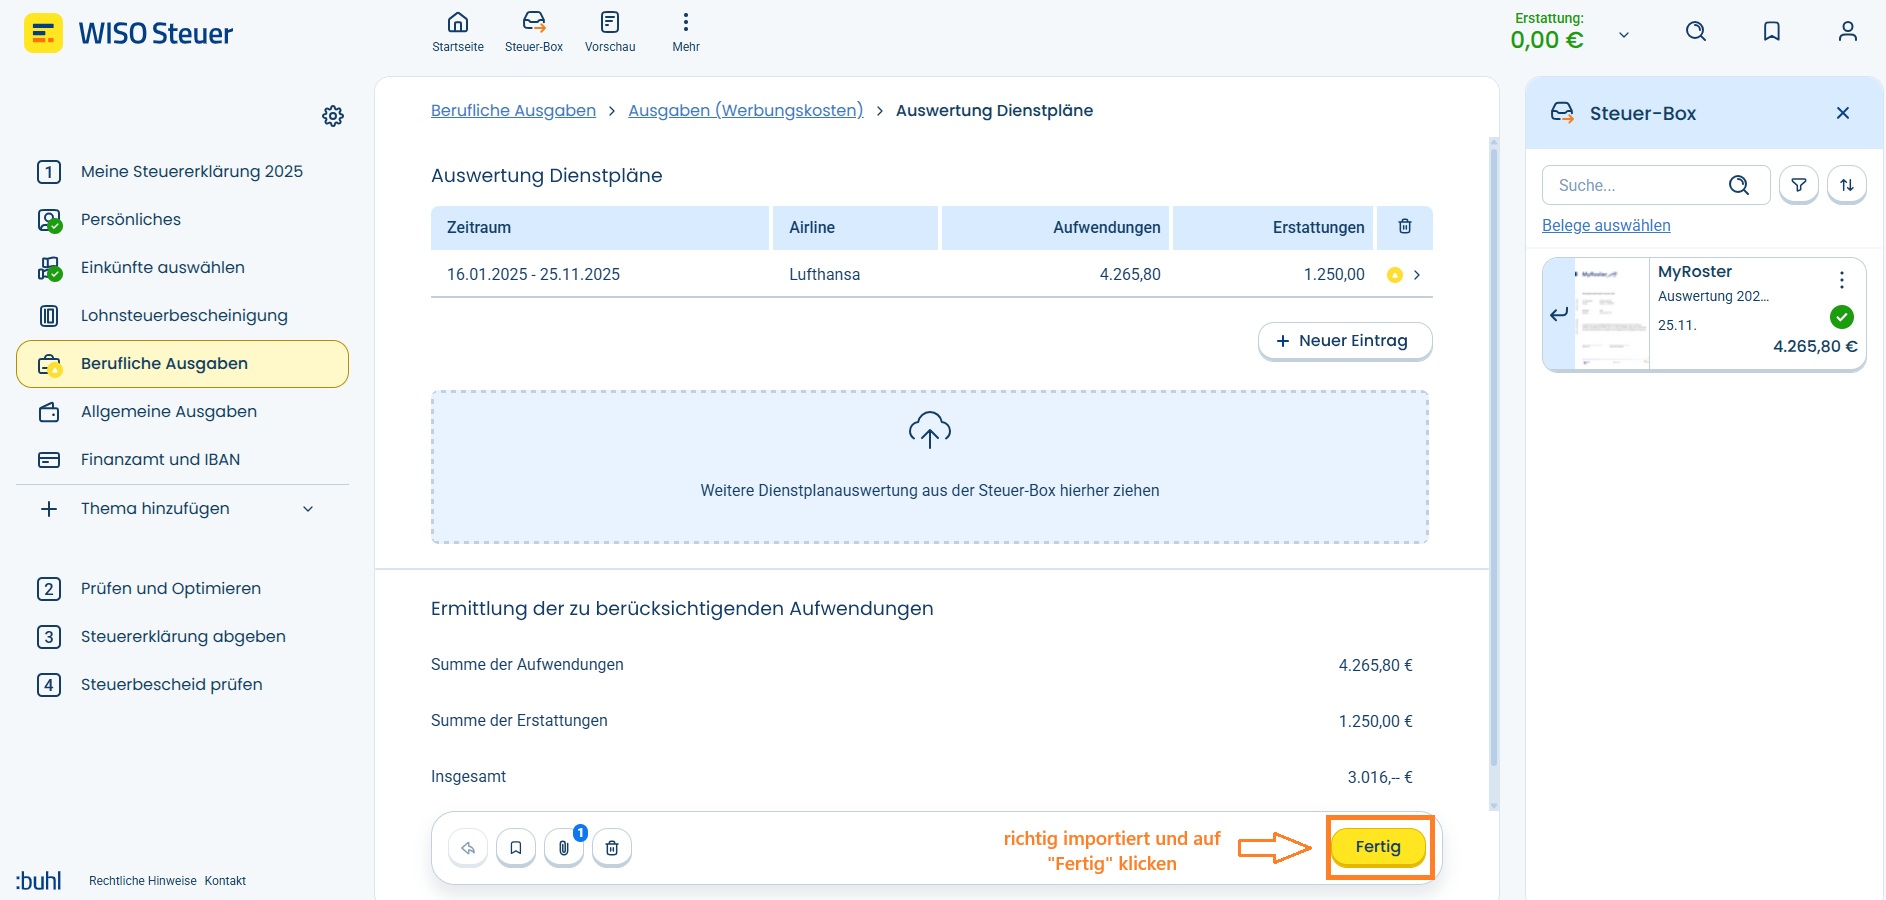Image resolution: width=1886 pixels, height=900 pixels.
Task: Click the trash icon in the table header
Action: pos(1405,227)
